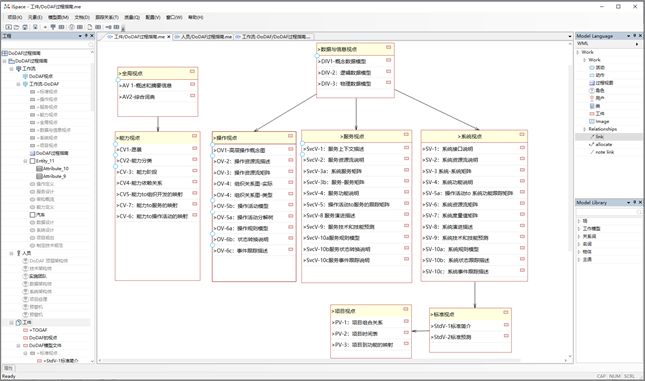Click the CV-3 row in the diagram
This screenshot has height=381, width=645.
(x=158, y=172)
